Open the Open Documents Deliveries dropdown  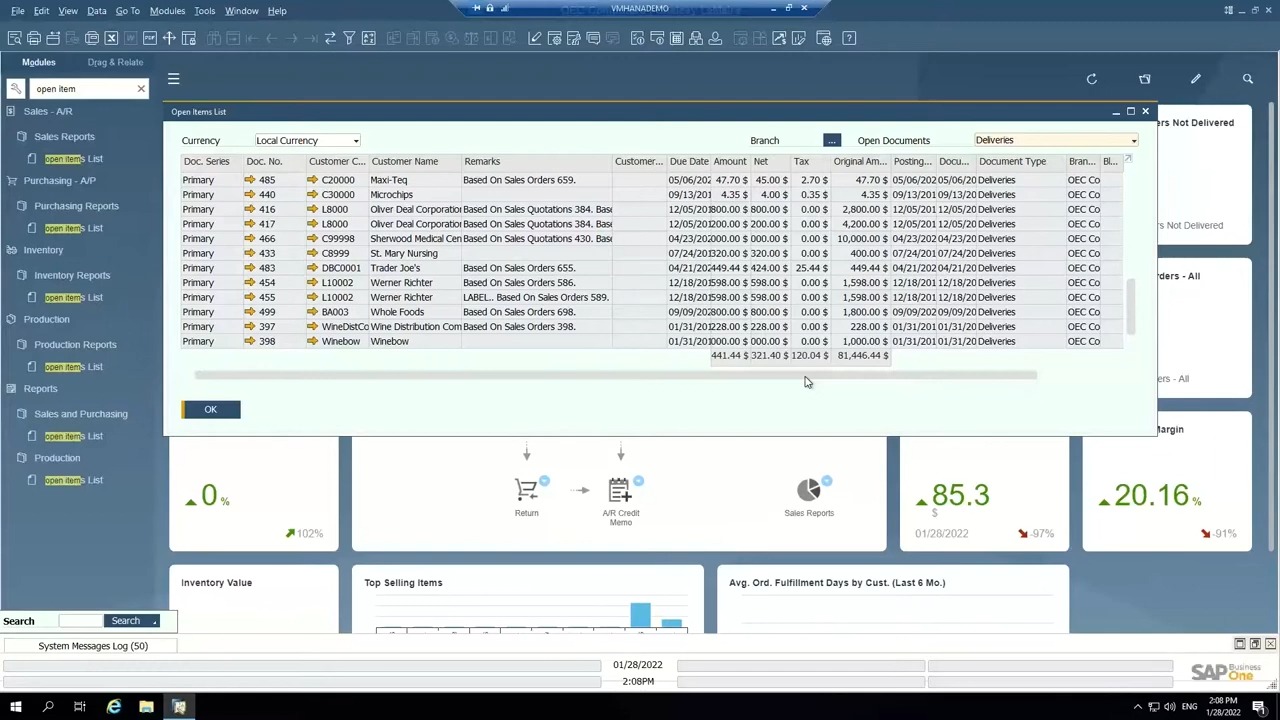click(x=1056, y=141)
